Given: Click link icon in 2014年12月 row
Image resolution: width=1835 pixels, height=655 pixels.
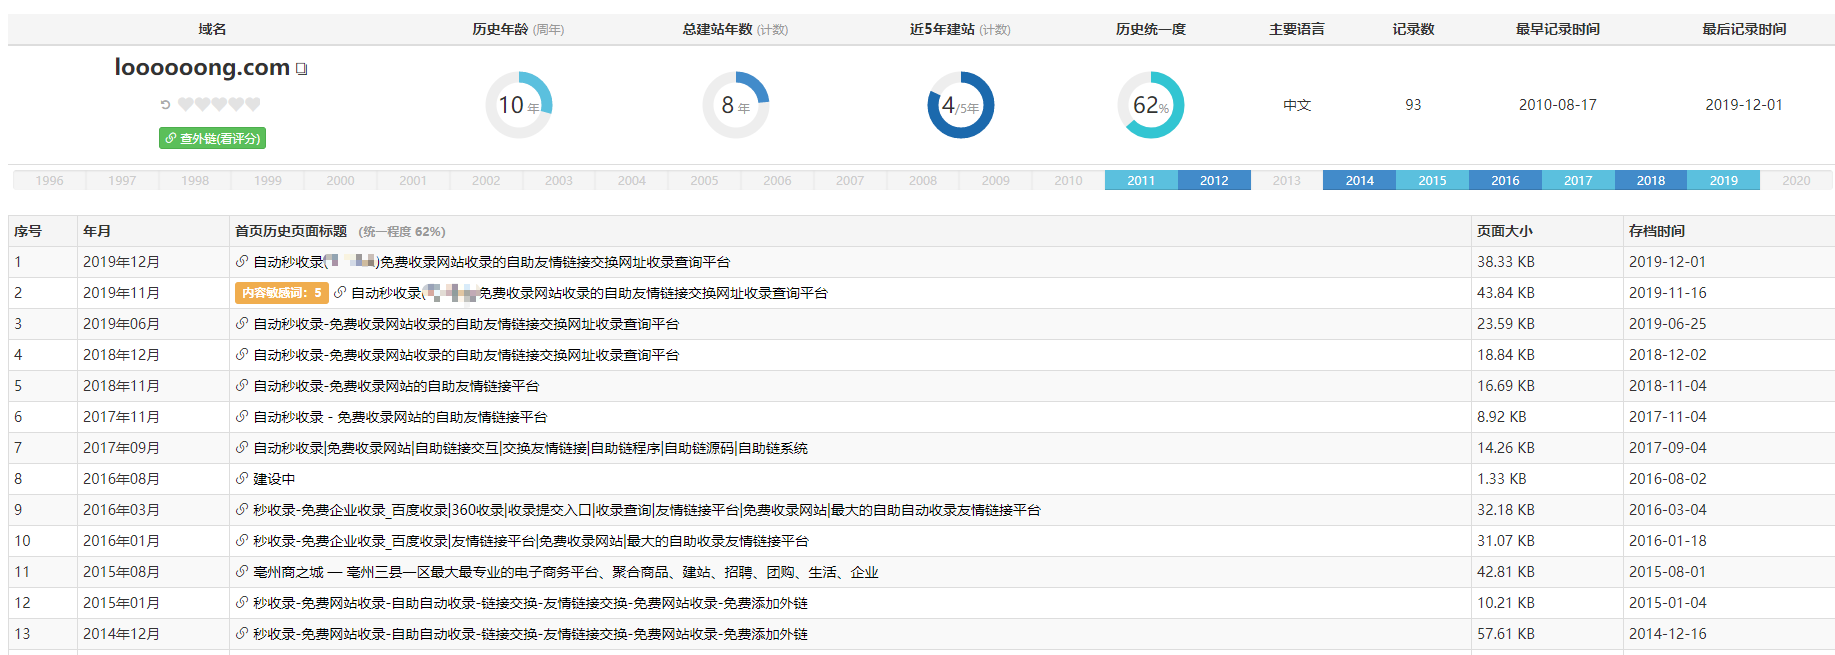Looking at the screenshot, I should 242,634.
